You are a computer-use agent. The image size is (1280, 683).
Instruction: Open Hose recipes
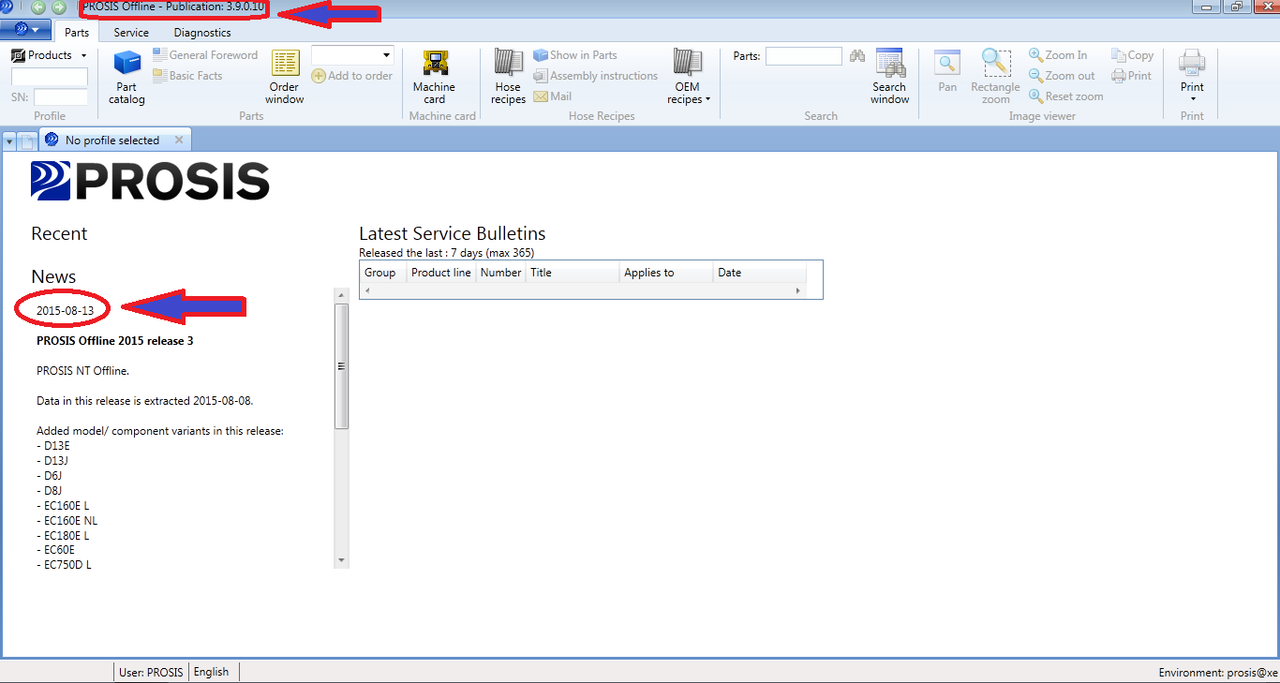(x=508, y=77)
